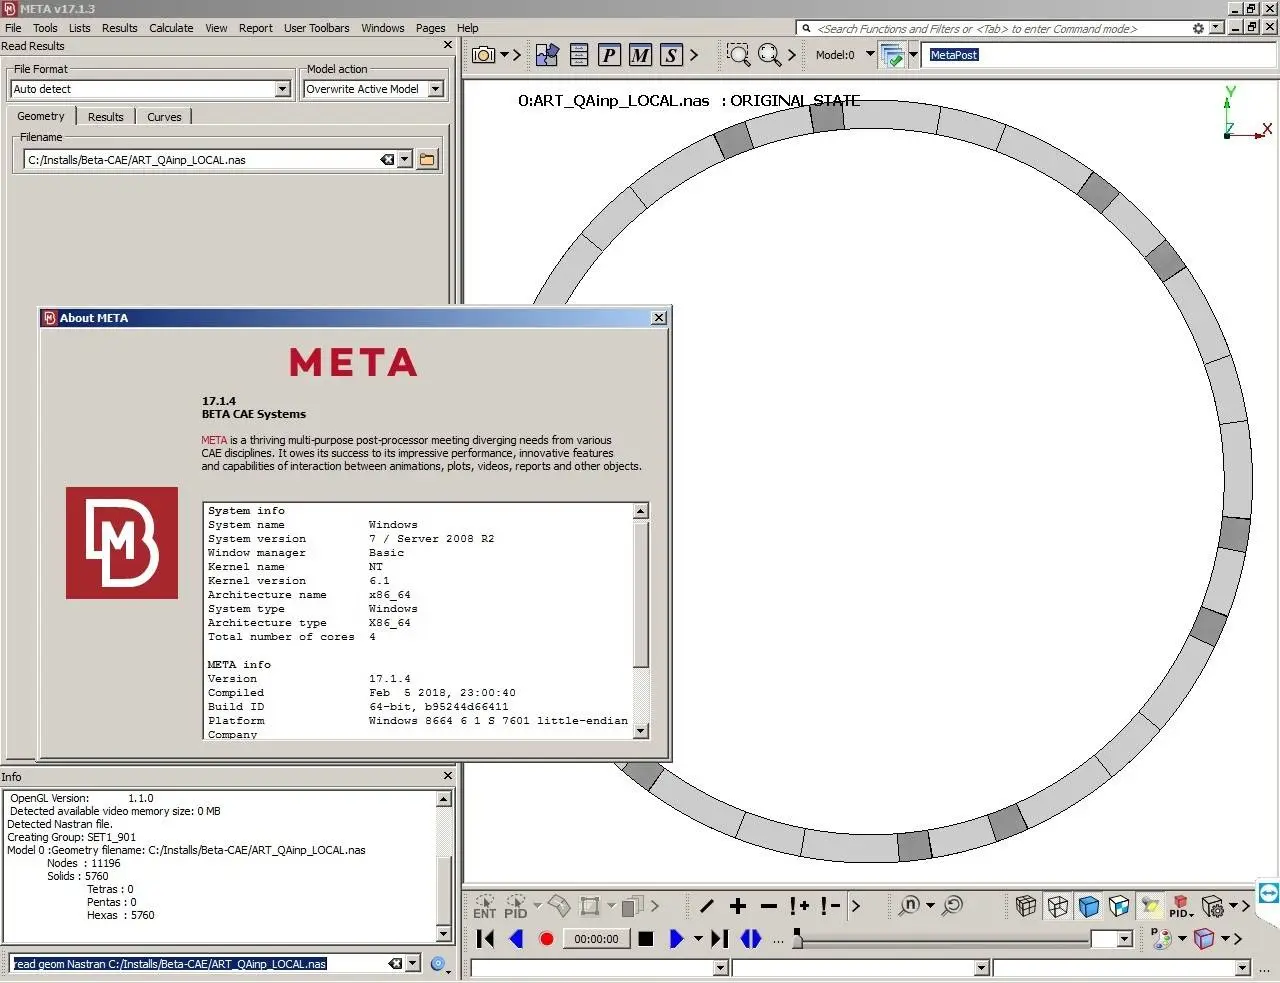This screenshot has width=1280, height=983.
Task: Switch to the Results tab
Action: tap(105, 117)
